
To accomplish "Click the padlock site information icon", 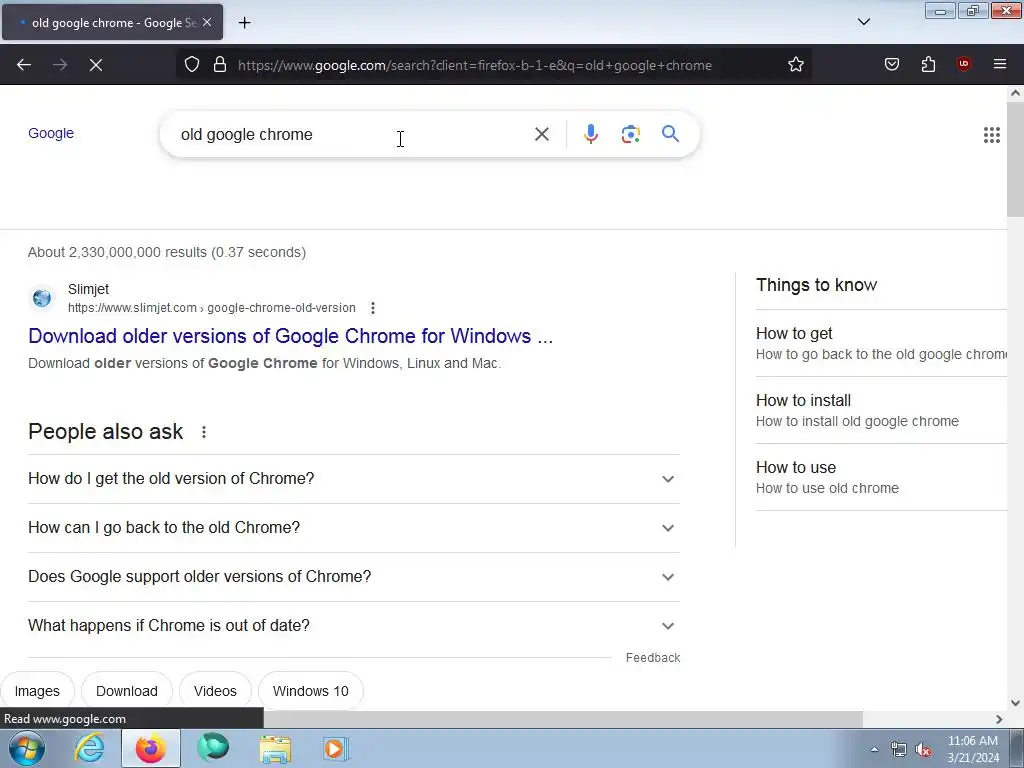I will coord(220,65).
